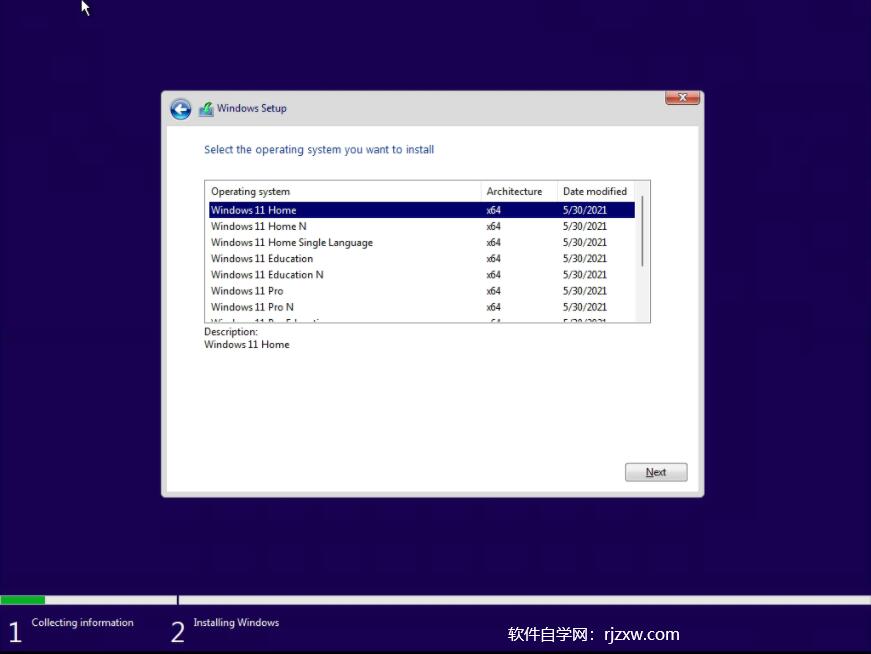Click the rjzxw.com website text
Image resolution: width=871 pixels, height=654 pixels.
coord(641,634)
